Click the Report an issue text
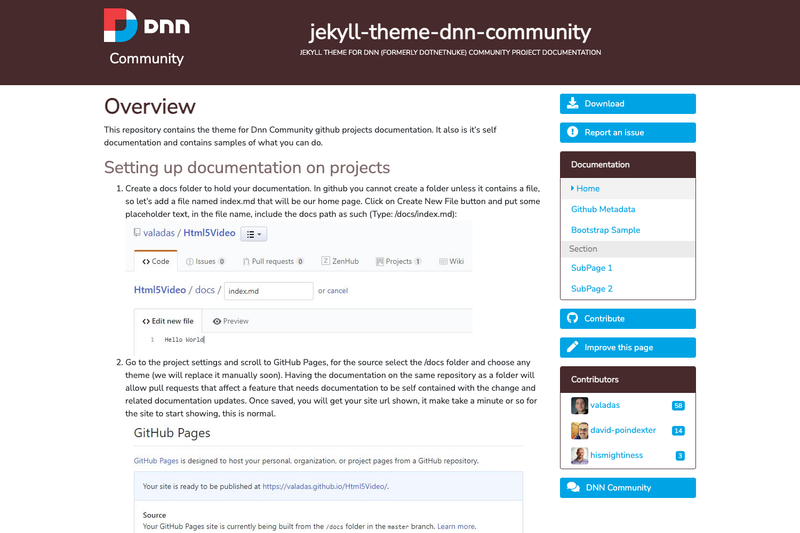This screenshot has width=800, height=533. coord(614,133)
